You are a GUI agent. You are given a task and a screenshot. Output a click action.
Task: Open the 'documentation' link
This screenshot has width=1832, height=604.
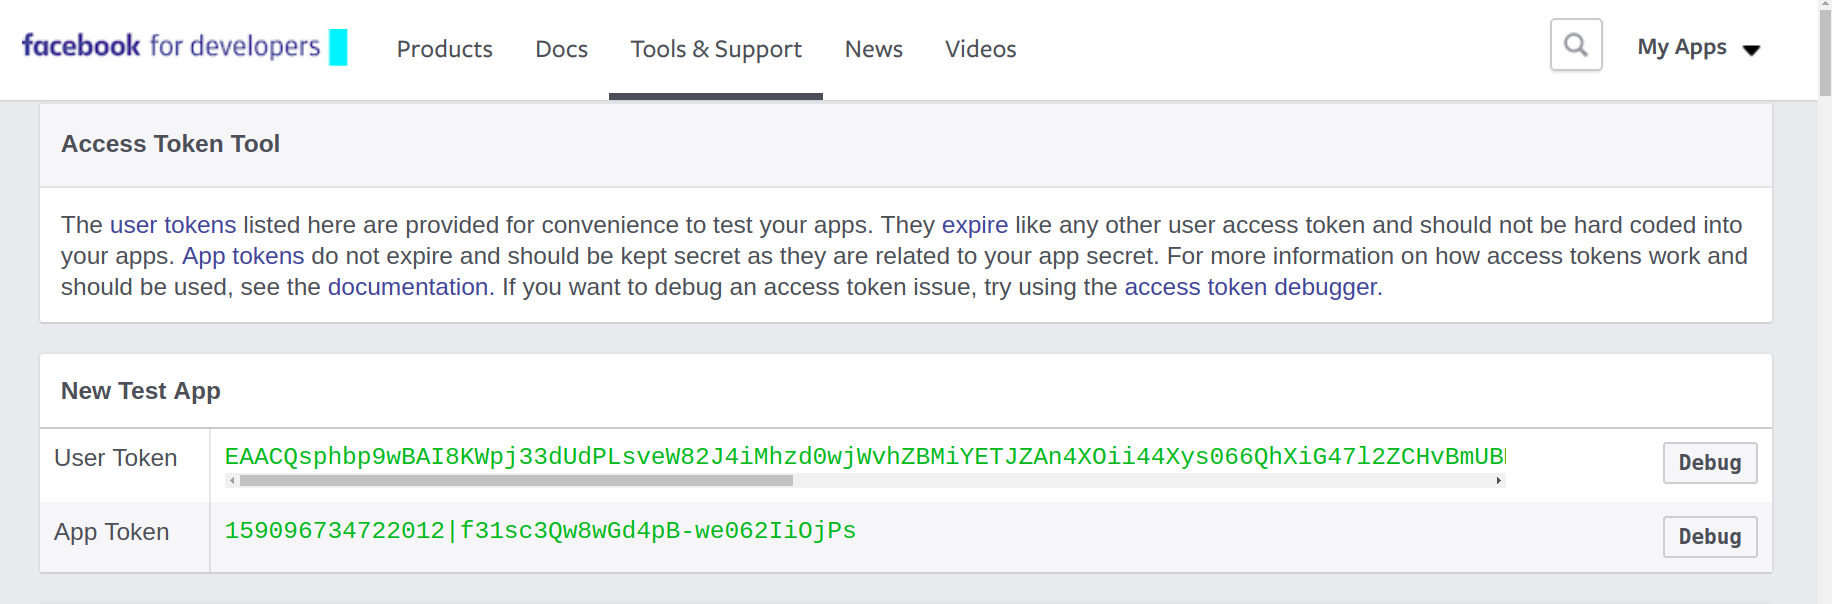408,287
